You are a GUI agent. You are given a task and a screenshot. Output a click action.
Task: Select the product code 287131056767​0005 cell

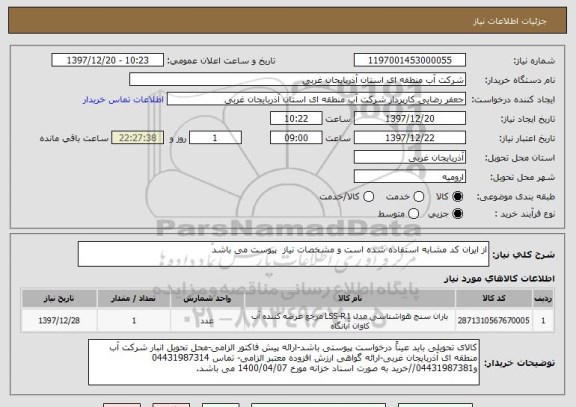coord(494,321)
